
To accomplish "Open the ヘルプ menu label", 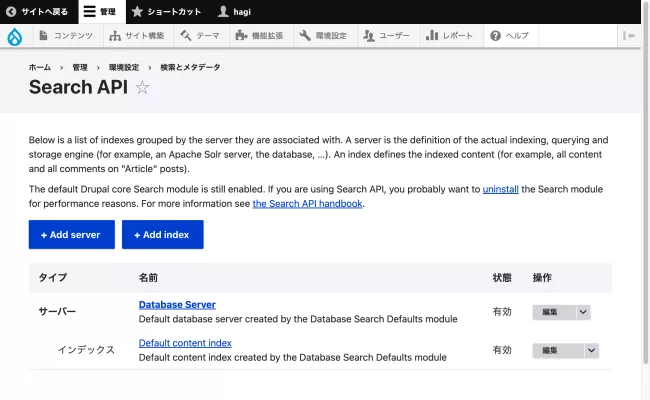I will tap(517, 36).
